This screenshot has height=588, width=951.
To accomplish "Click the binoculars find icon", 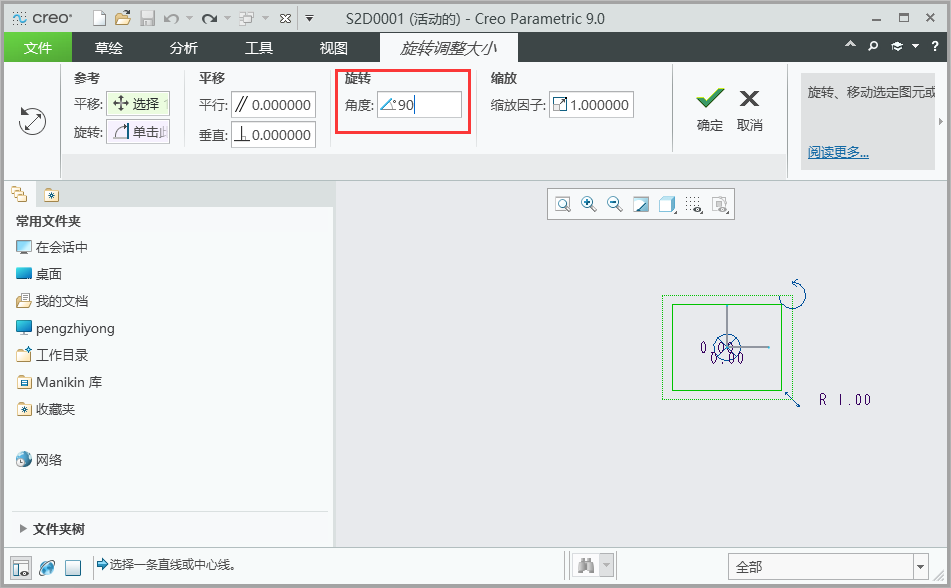I will [586, 566].
